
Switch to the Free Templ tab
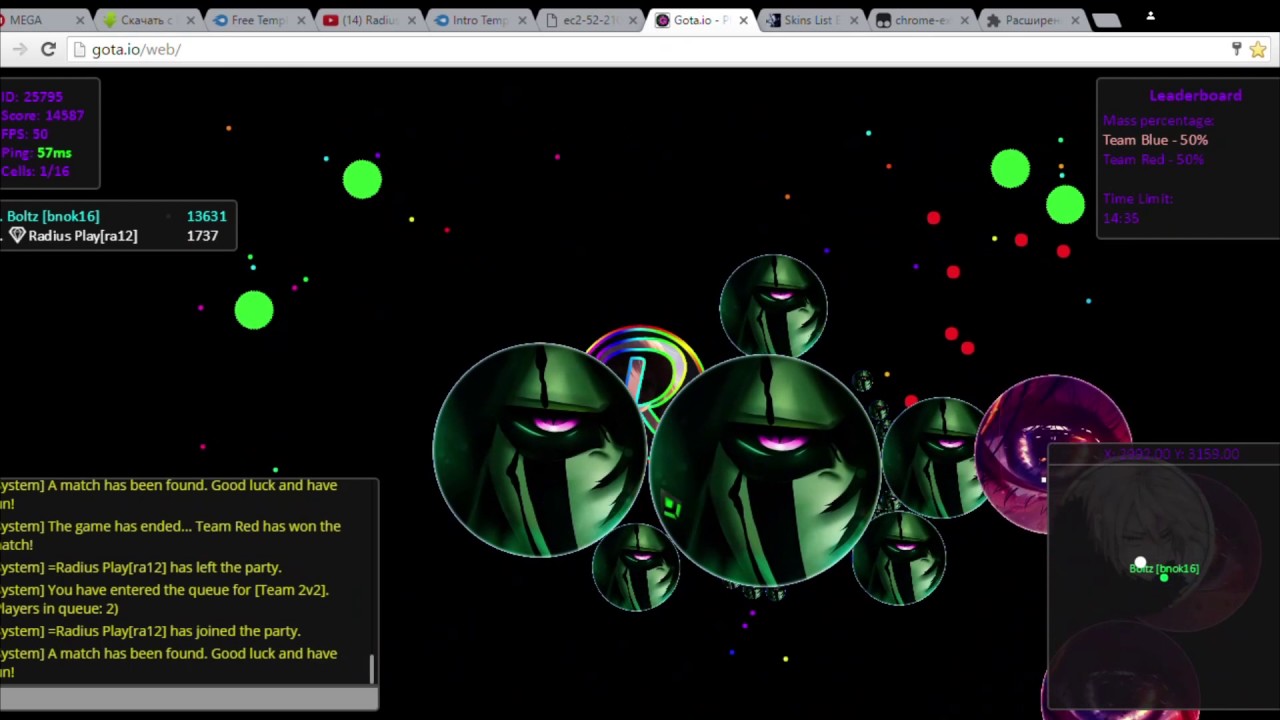[256, 20]
